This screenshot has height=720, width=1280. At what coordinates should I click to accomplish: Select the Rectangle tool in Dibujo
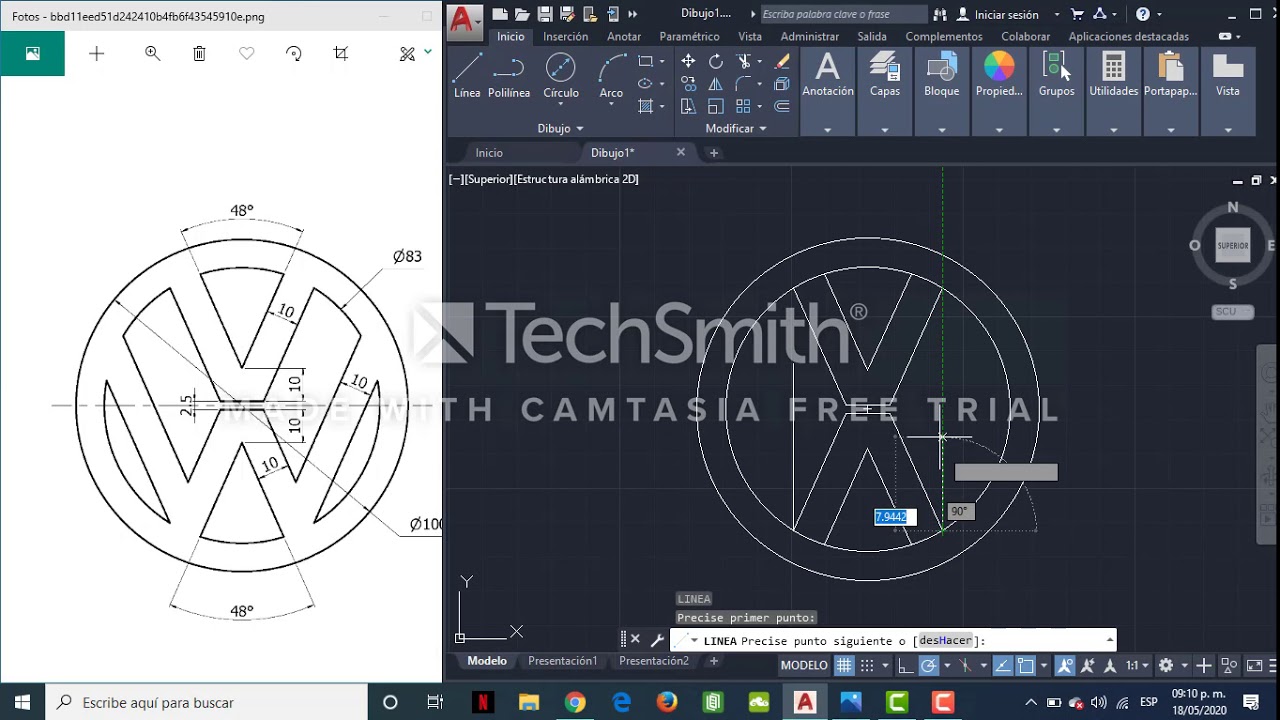(645, 61)
